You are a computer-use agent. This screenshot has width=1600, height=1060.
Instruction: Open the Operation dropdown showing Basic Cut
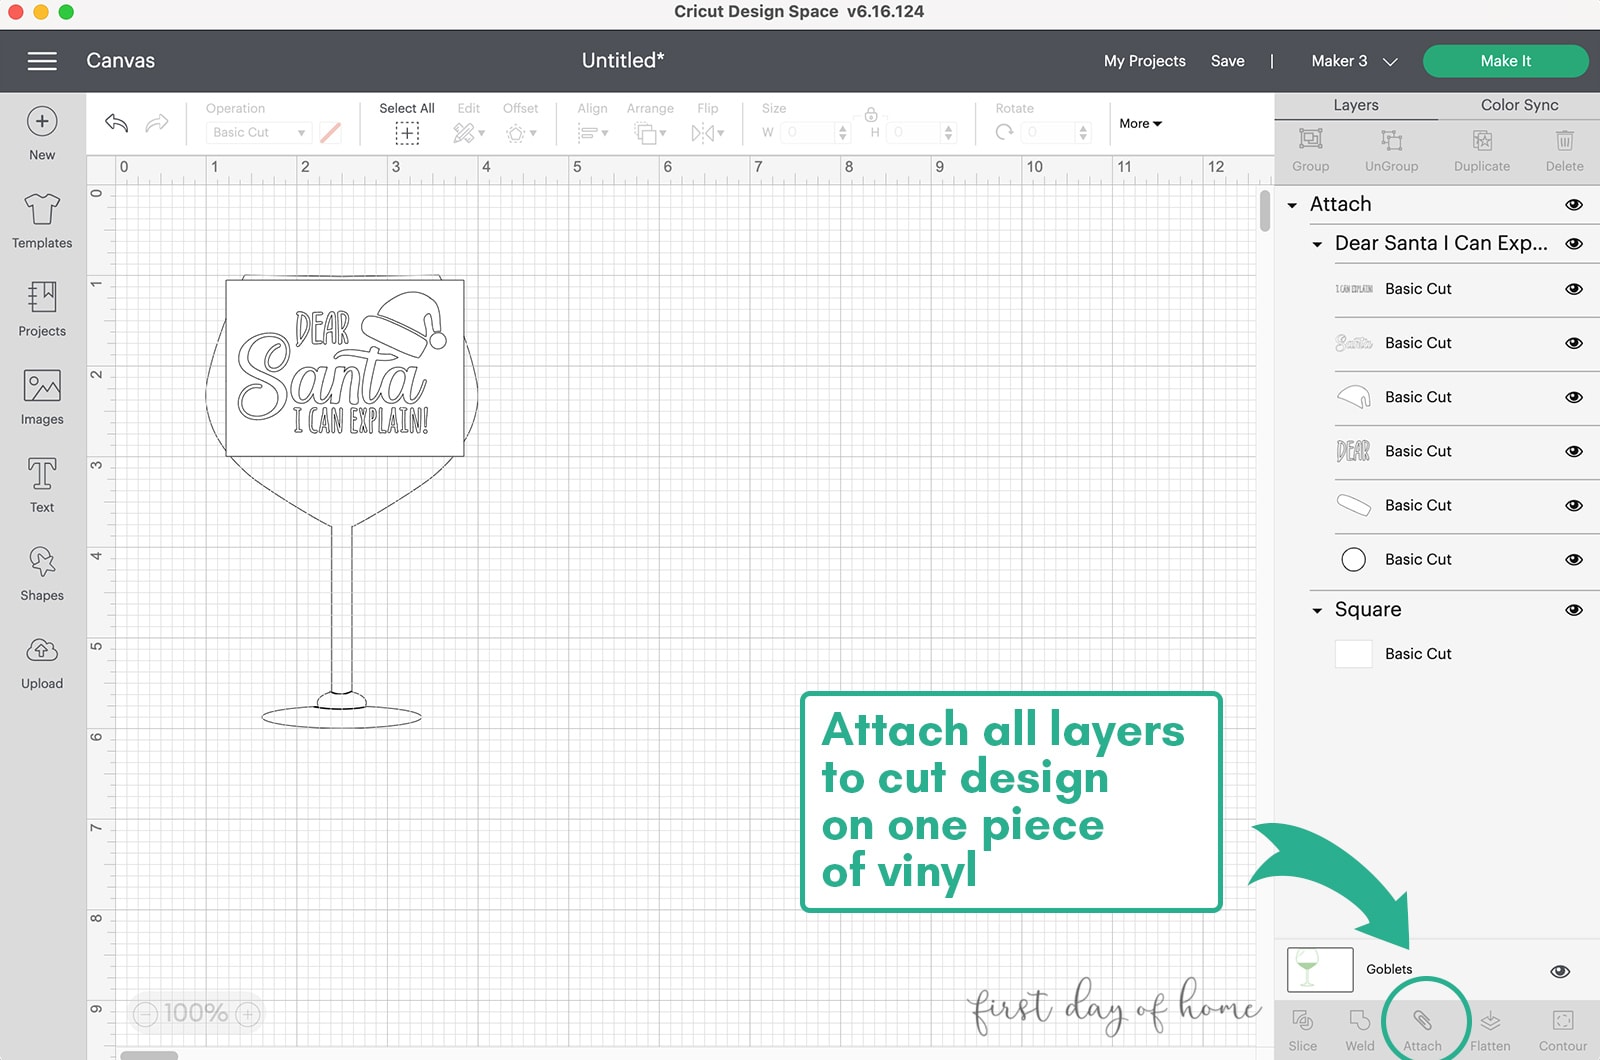[257, 132]
